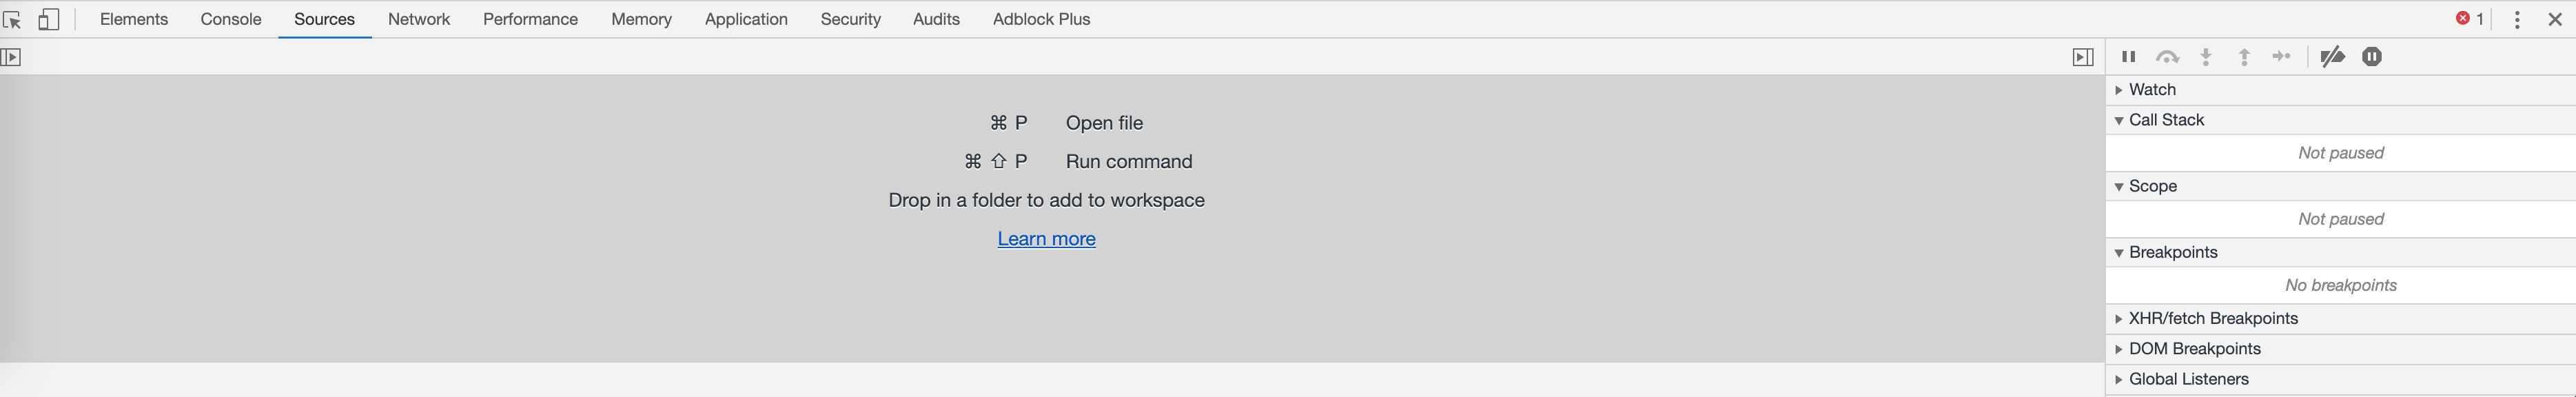This screenshot has width=2576, height=397.
Task: Toggle the device toolbar icon
Action: (49, 19)
